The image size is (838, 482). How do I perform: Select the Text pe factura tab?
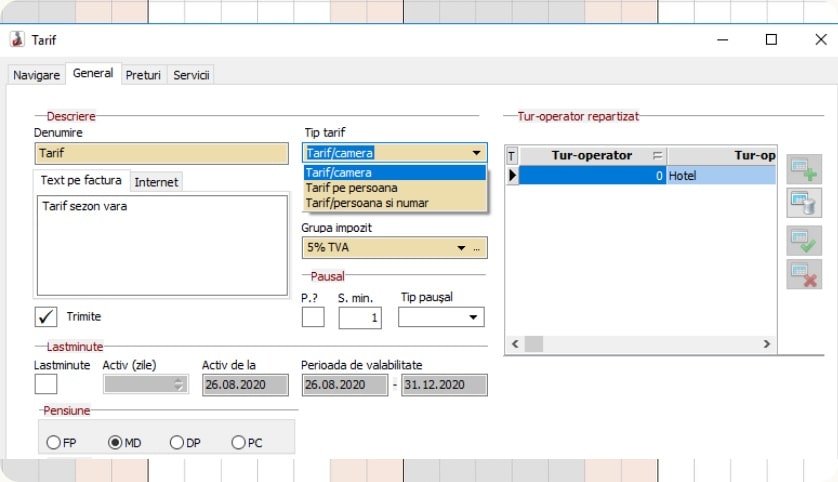(81, 181)
